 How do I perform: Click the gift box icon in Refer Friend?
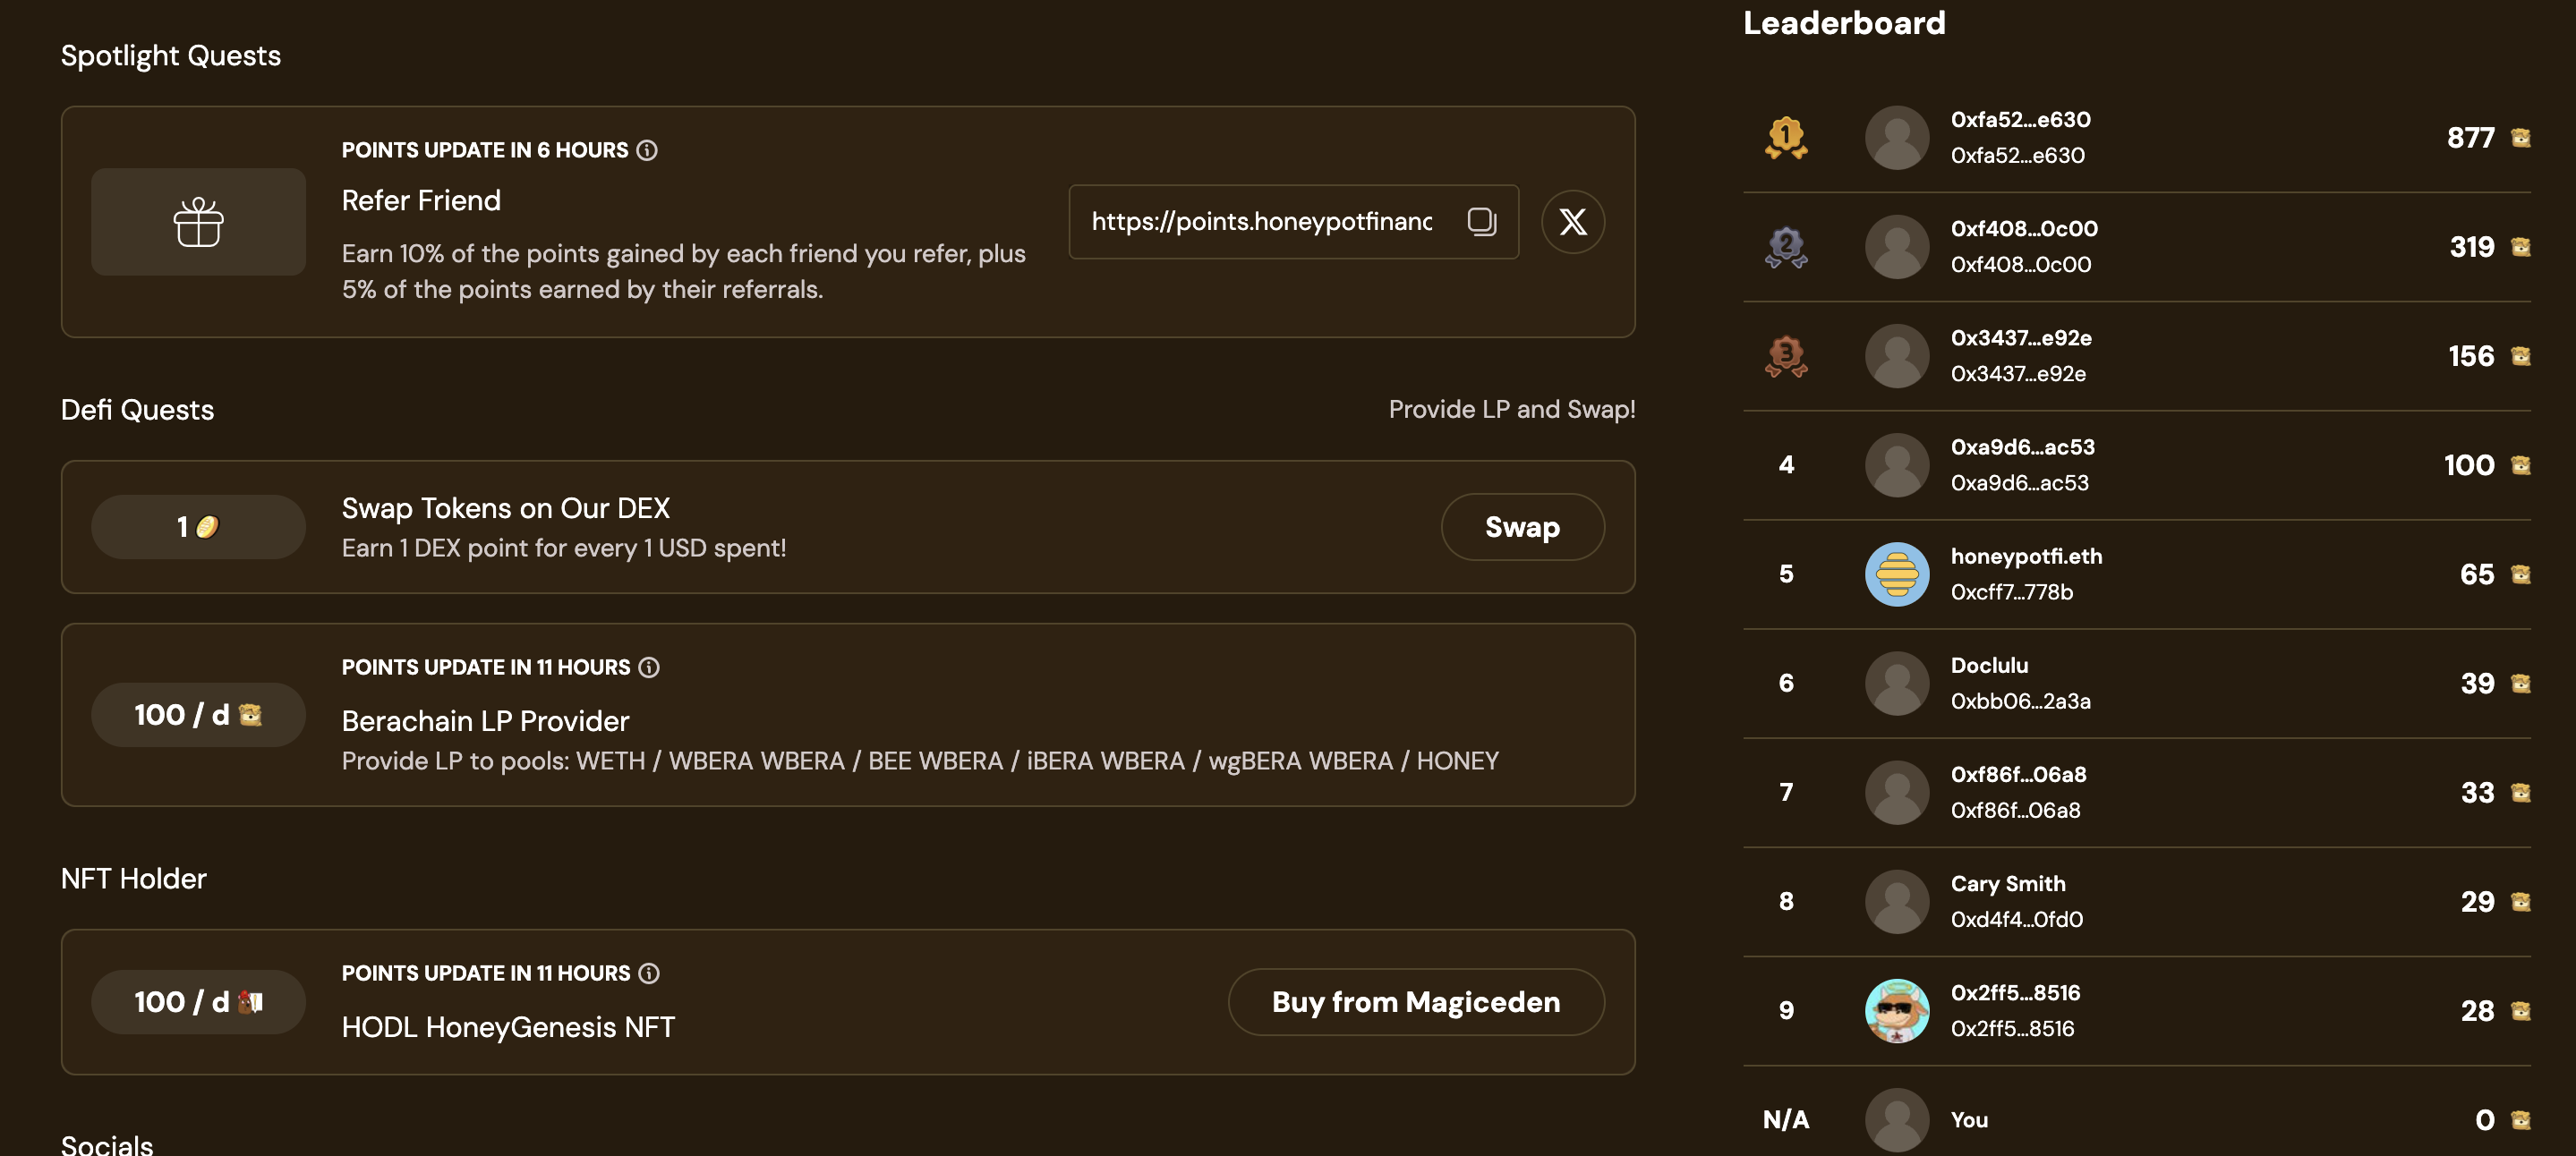point(198,222)
